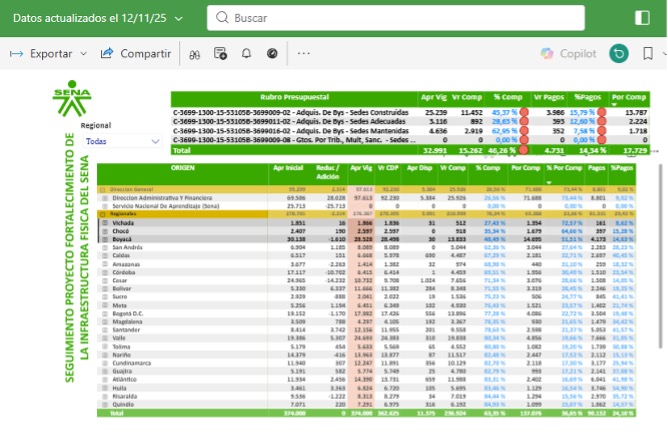Click the bookmark icon in toolbar
Image resolution: width=668 pixels, height=432 pixels.
(649, 53)
